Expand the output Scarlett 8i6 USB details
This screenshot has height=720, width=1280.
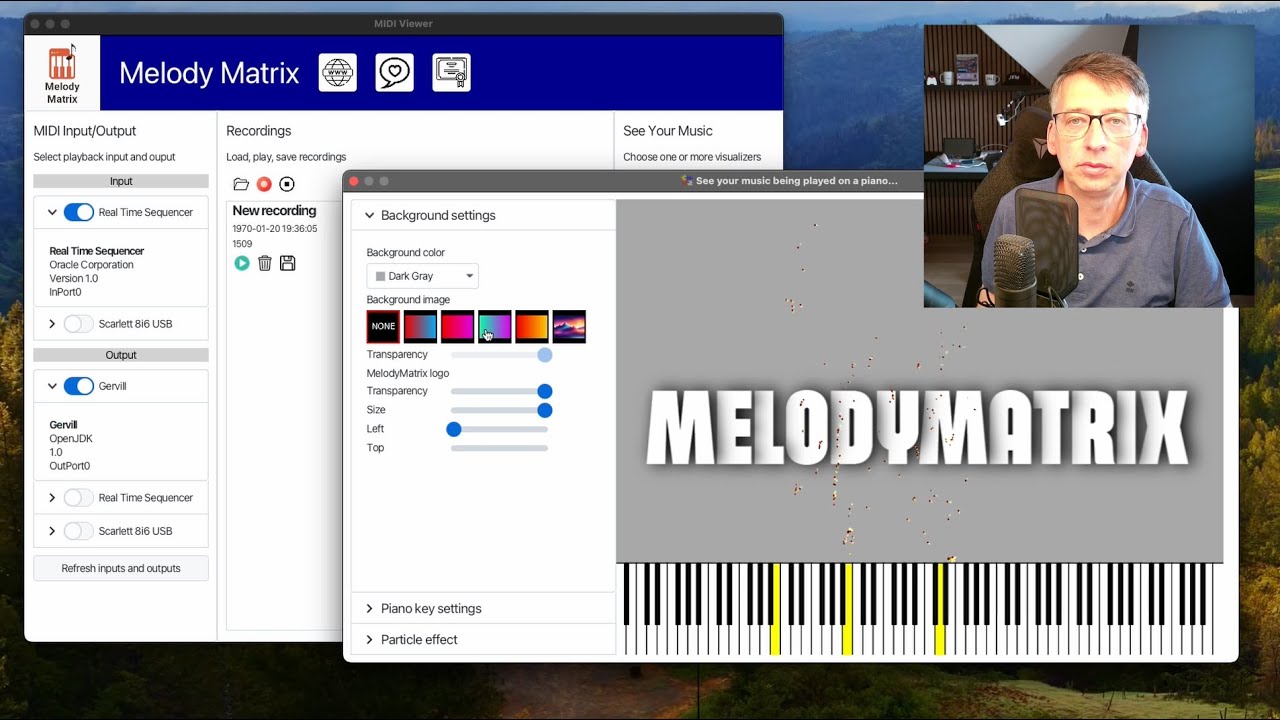(x=52, y=531)
